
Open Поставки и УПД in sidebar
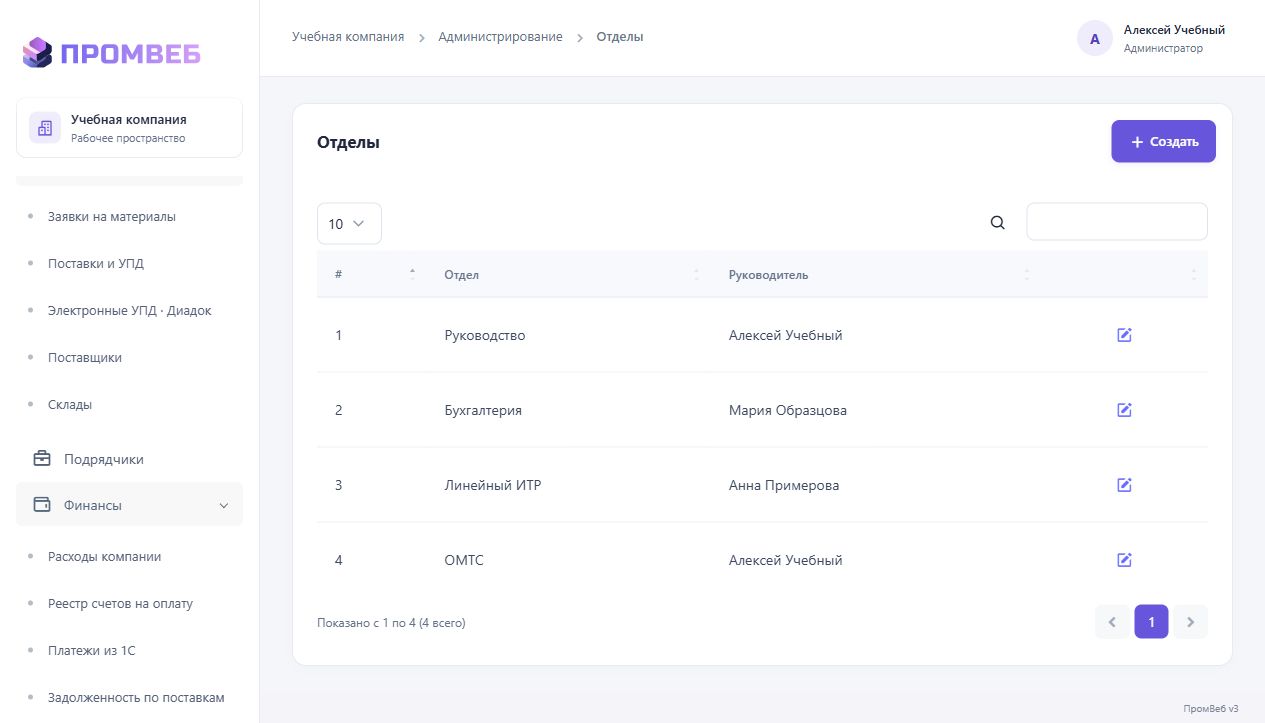96,263
